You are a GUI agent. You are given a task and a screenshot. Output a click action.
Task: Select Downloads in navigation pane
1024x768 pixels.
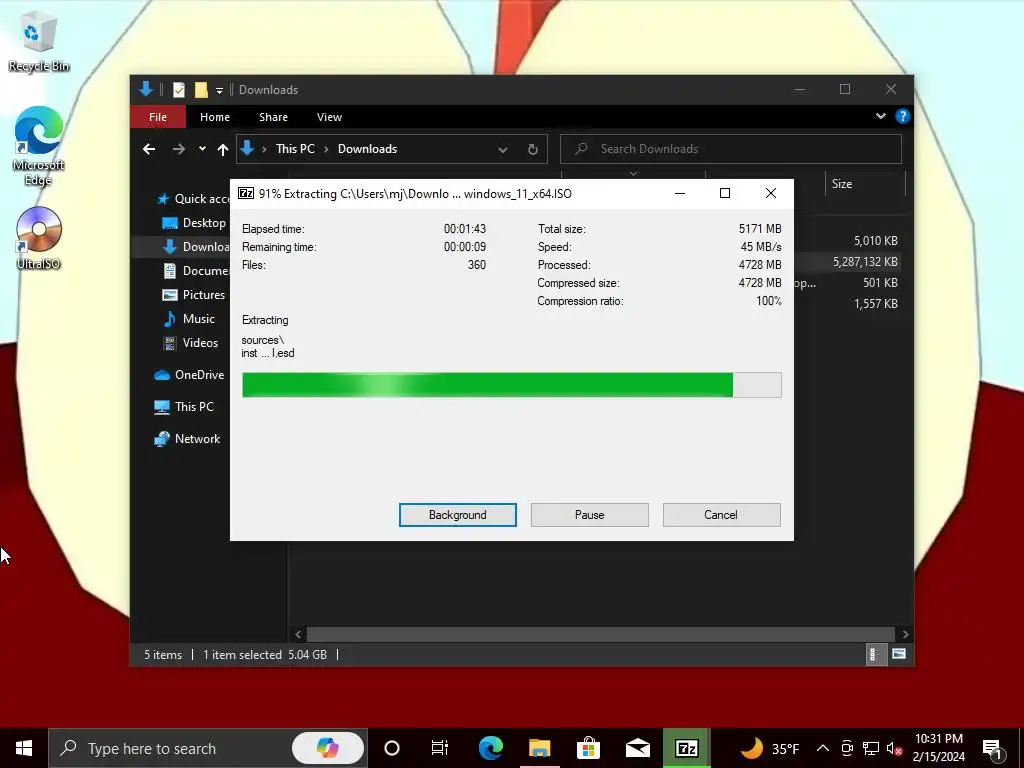pos(196,247)
